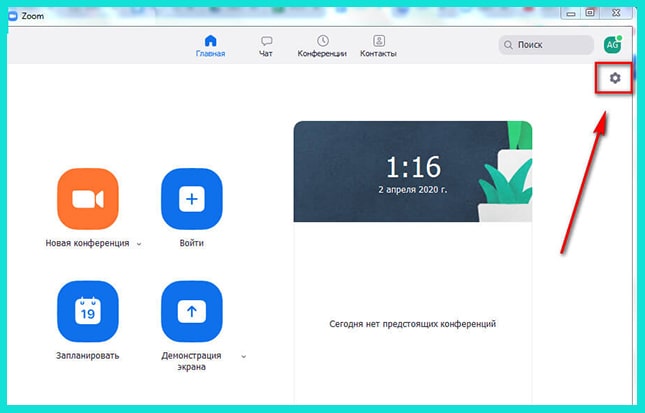The image size is (645, 413).
Task: Open the Контакты tab
Action: 378,46
